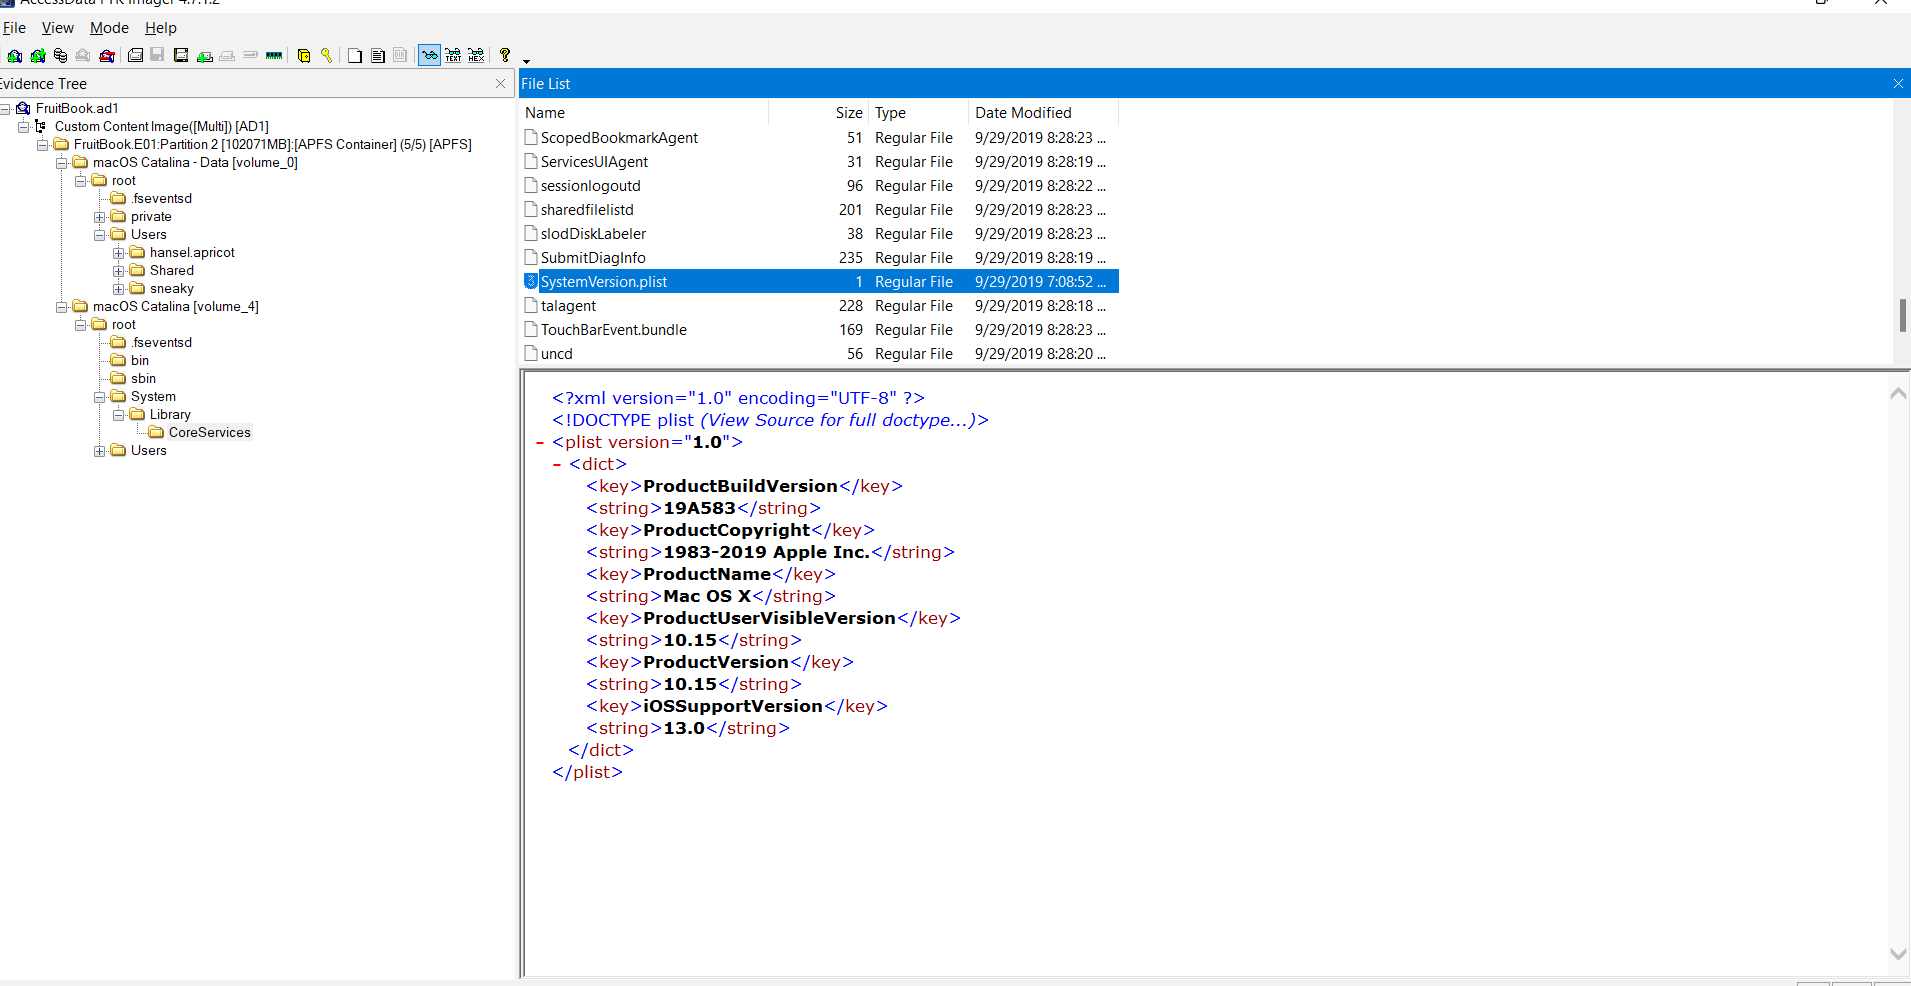Open the File menu
The height and width of the screenshot is (986, 1911).
[14, 28]
